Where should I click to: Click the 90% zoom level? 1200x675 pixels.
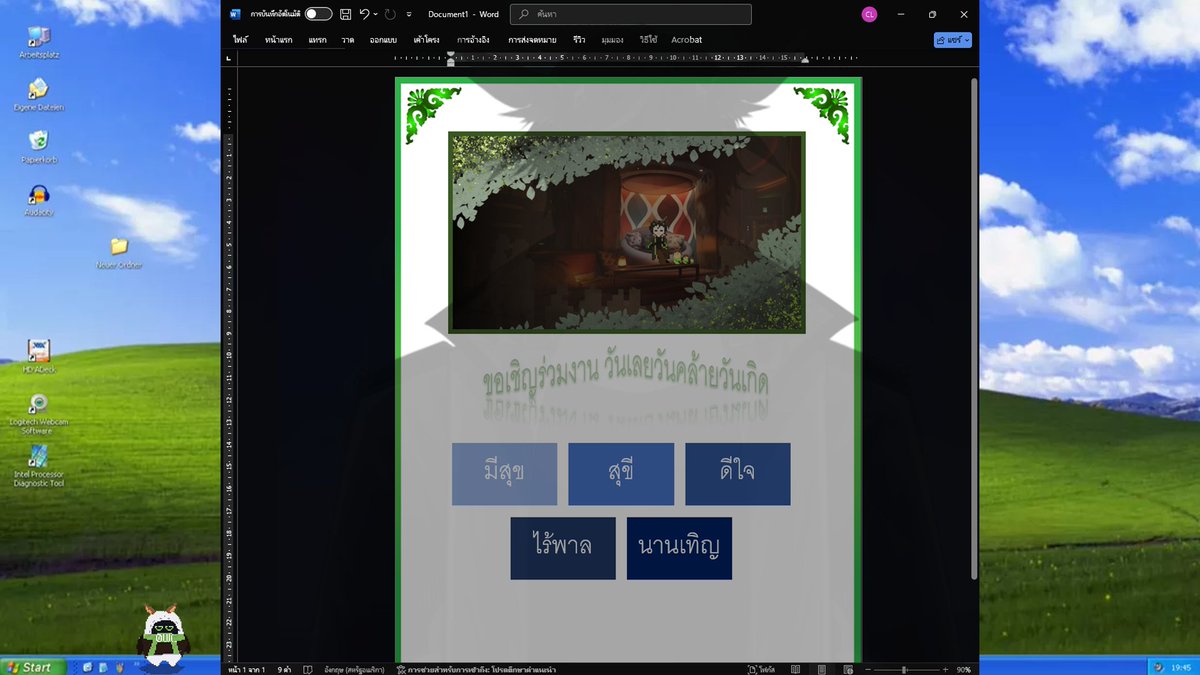(x=964, y=669)
